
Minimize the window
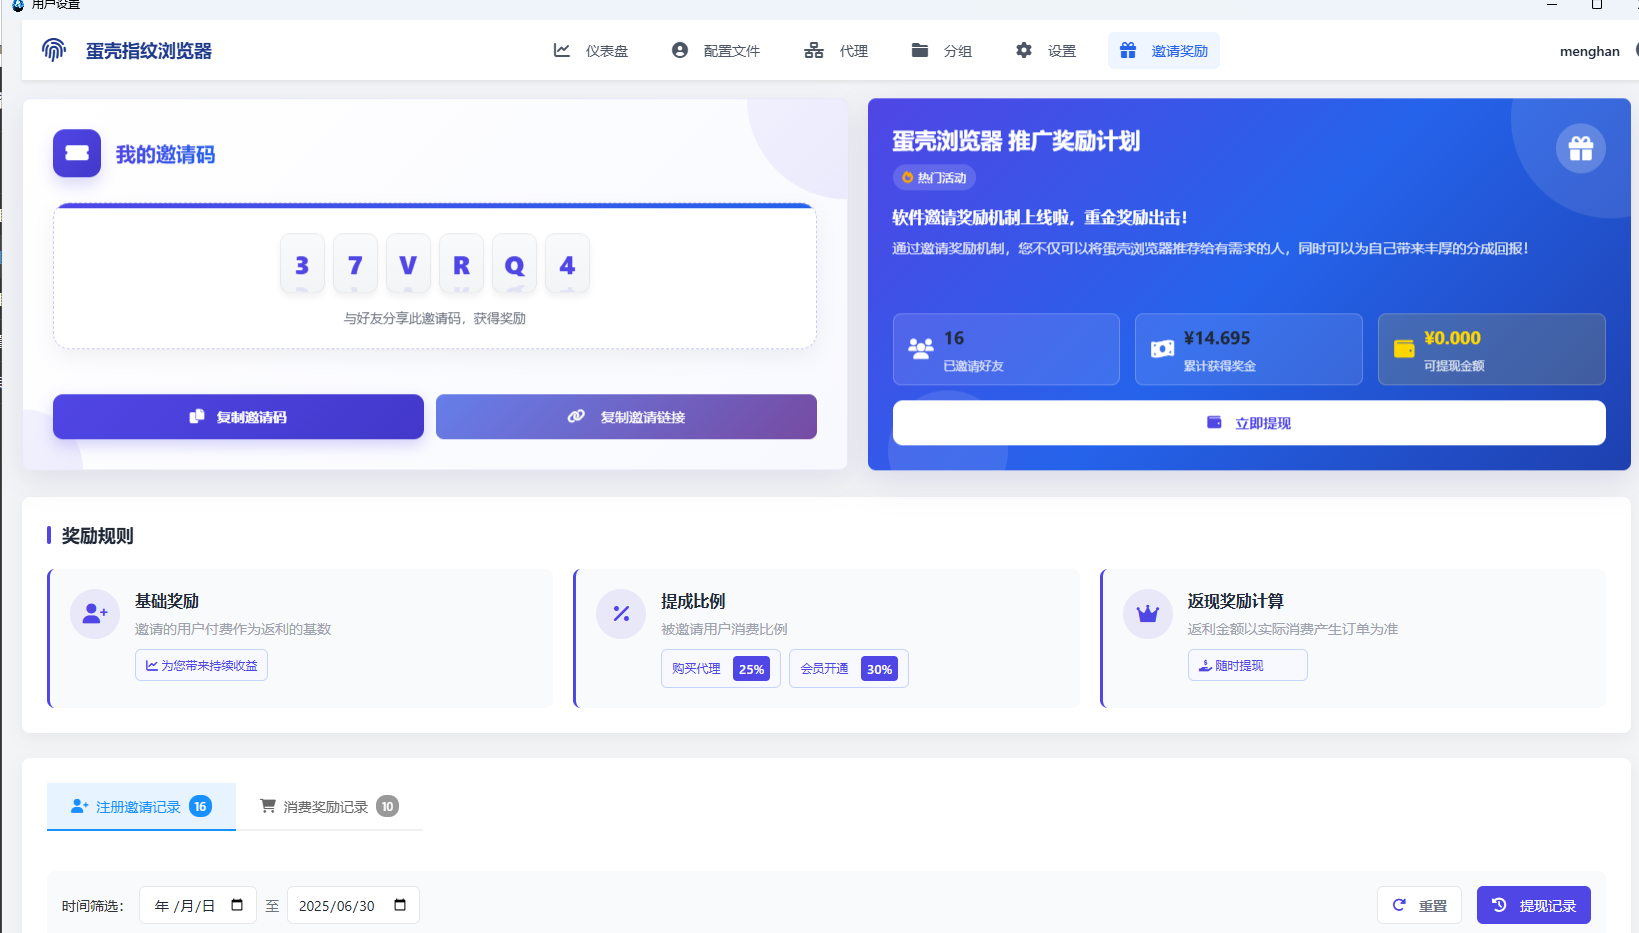coord(1552,5)
